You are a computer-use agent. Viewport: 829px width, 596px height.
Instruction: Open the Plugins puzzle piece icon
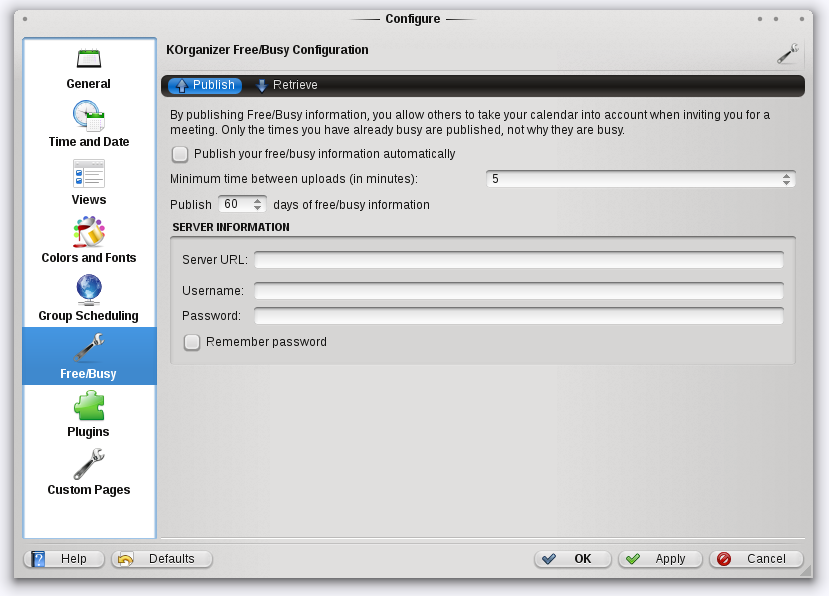pyautogui.click(x=88, y=406)
